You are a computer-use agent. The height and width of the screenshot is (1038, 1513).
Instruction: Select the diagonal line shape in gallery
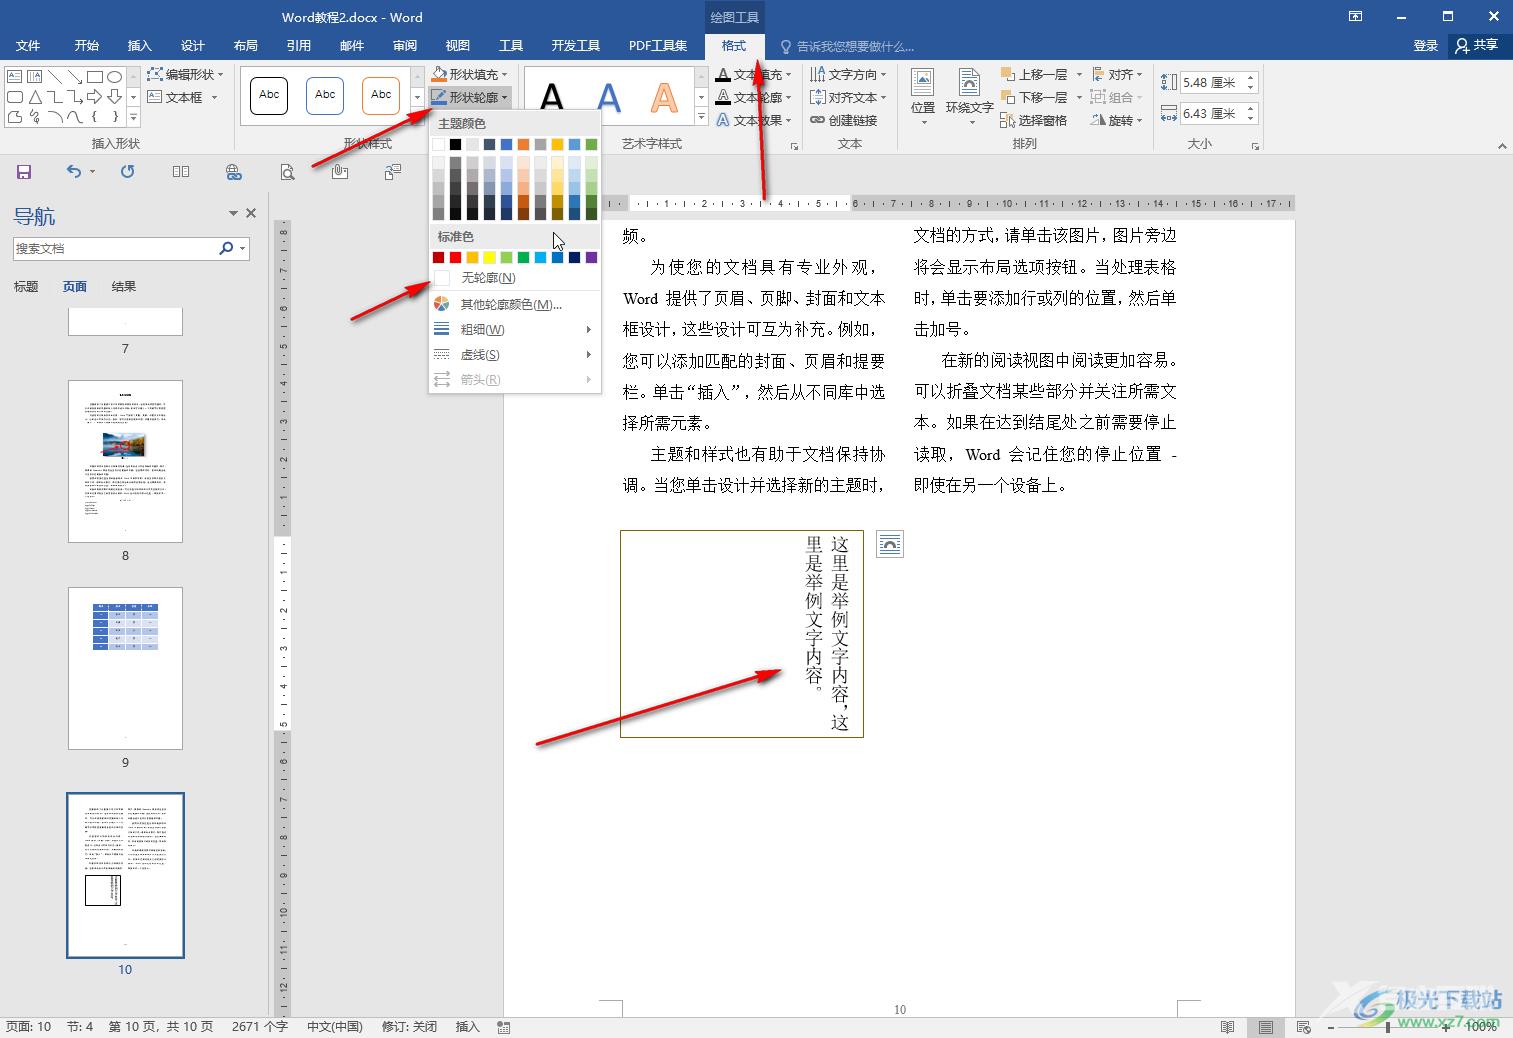point(55,77)
